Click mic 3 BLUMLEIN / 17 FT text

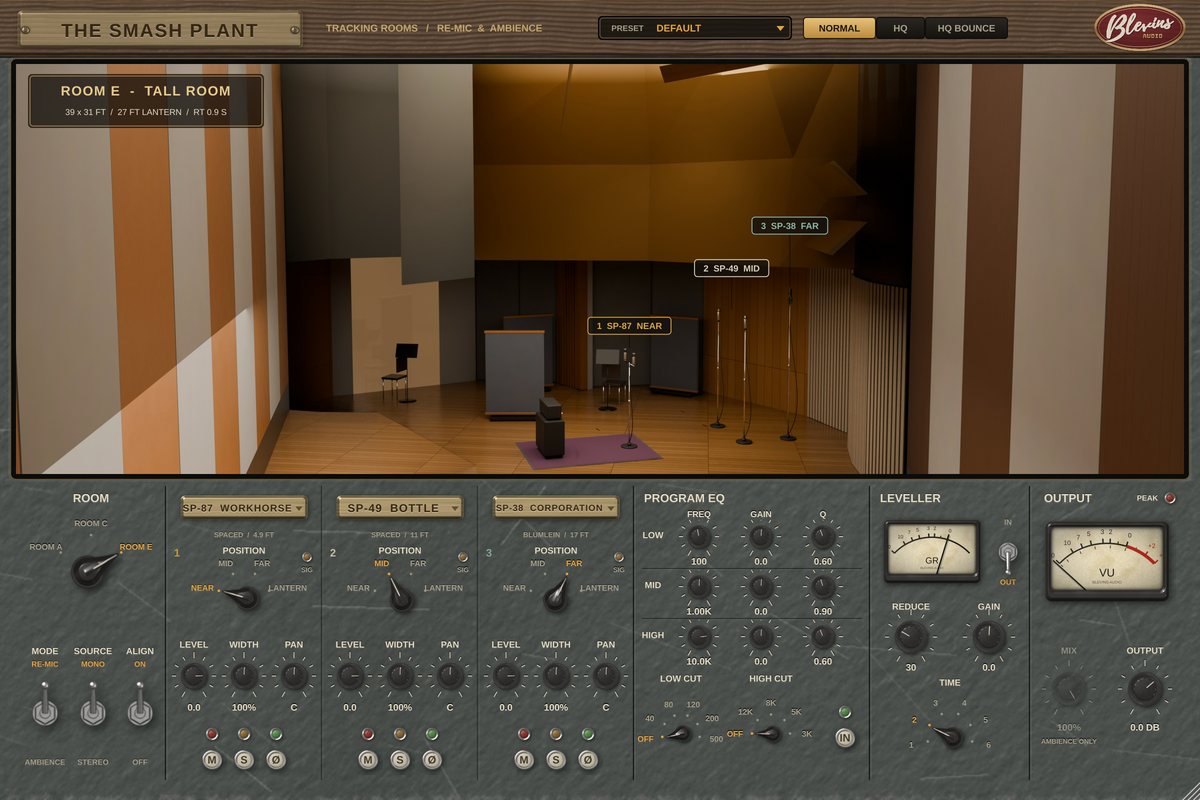[x=556, y=535]
